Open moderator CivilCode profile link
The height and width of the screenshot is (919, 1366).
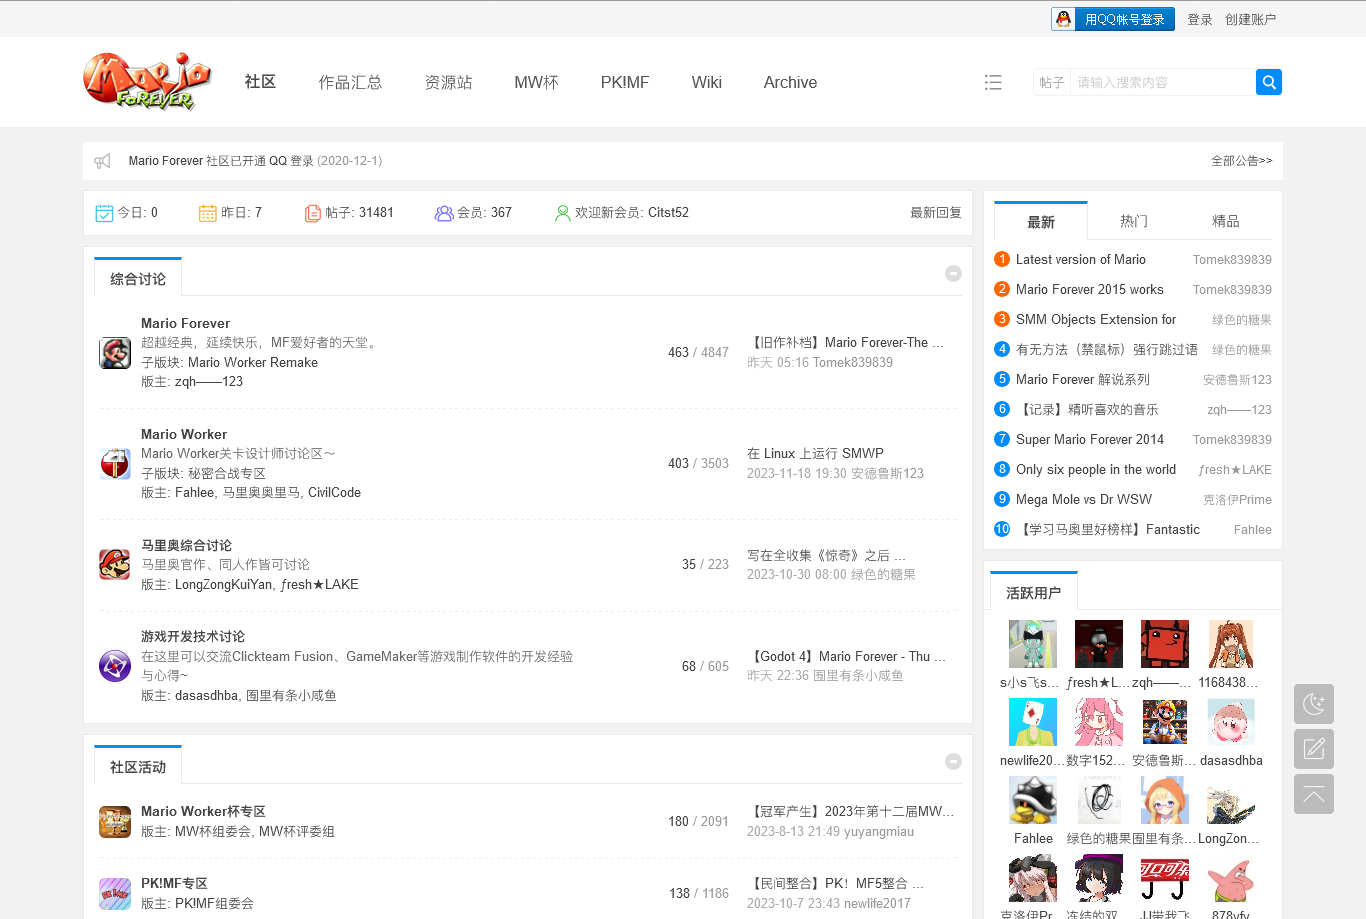click(334, 492)
